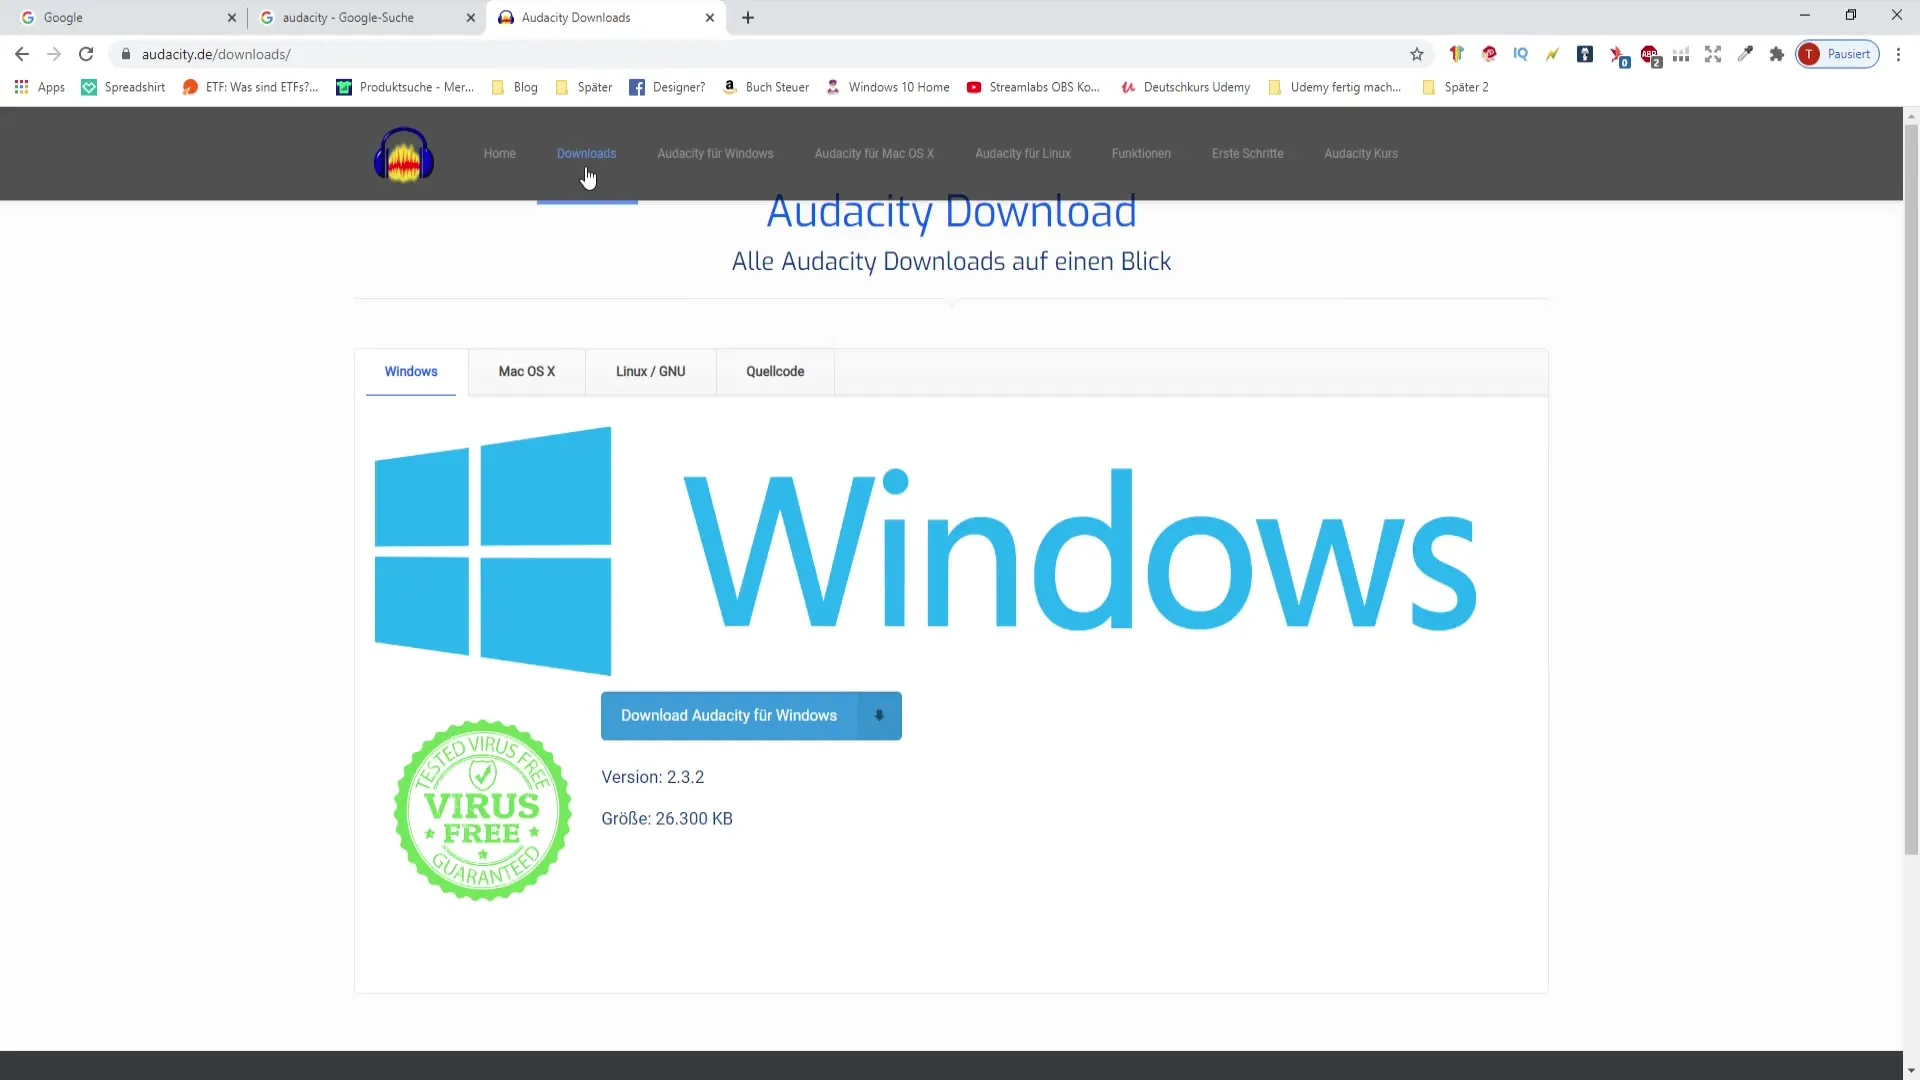
Task: Open Audacity für Windows nav item
Action: (x=715, y=154)
